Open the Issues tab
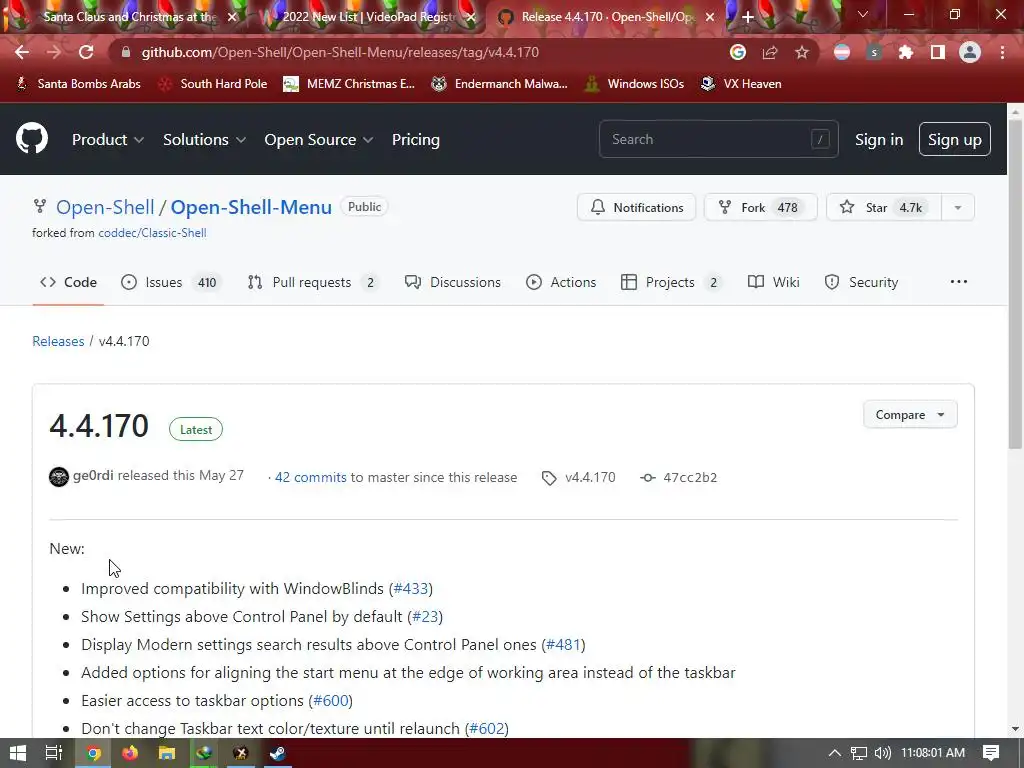1024x768 pixels. (x=171, y=282)
